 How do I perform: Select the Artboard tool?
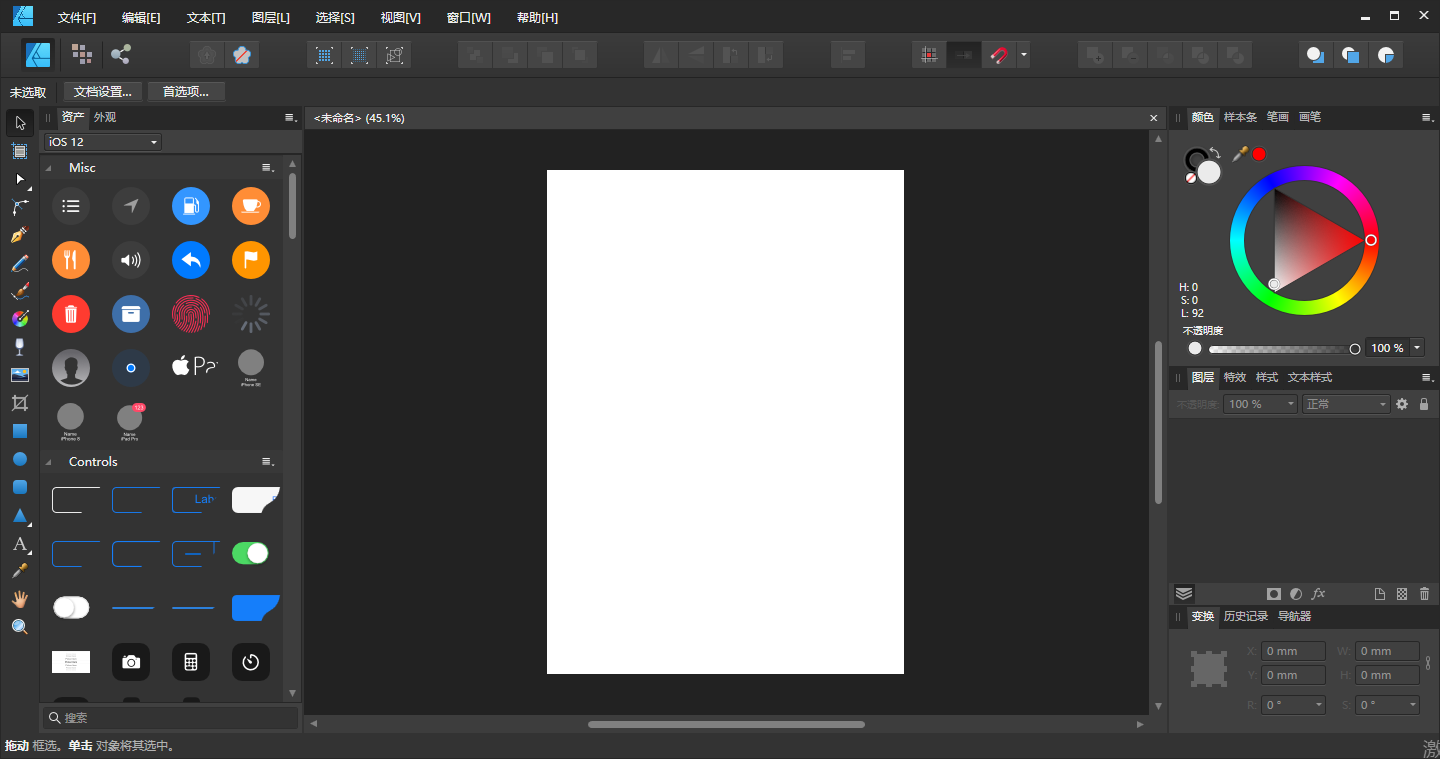pyautogui.click(x=20, y=151)
